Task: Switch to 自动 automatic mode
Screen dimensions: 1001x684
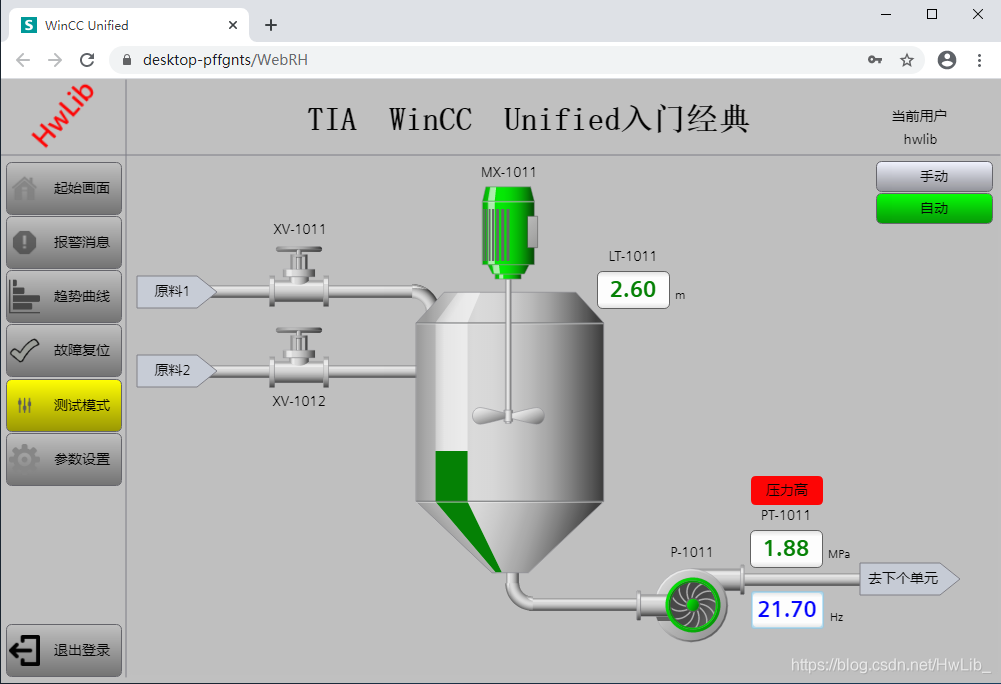Action: click(934, 208)
